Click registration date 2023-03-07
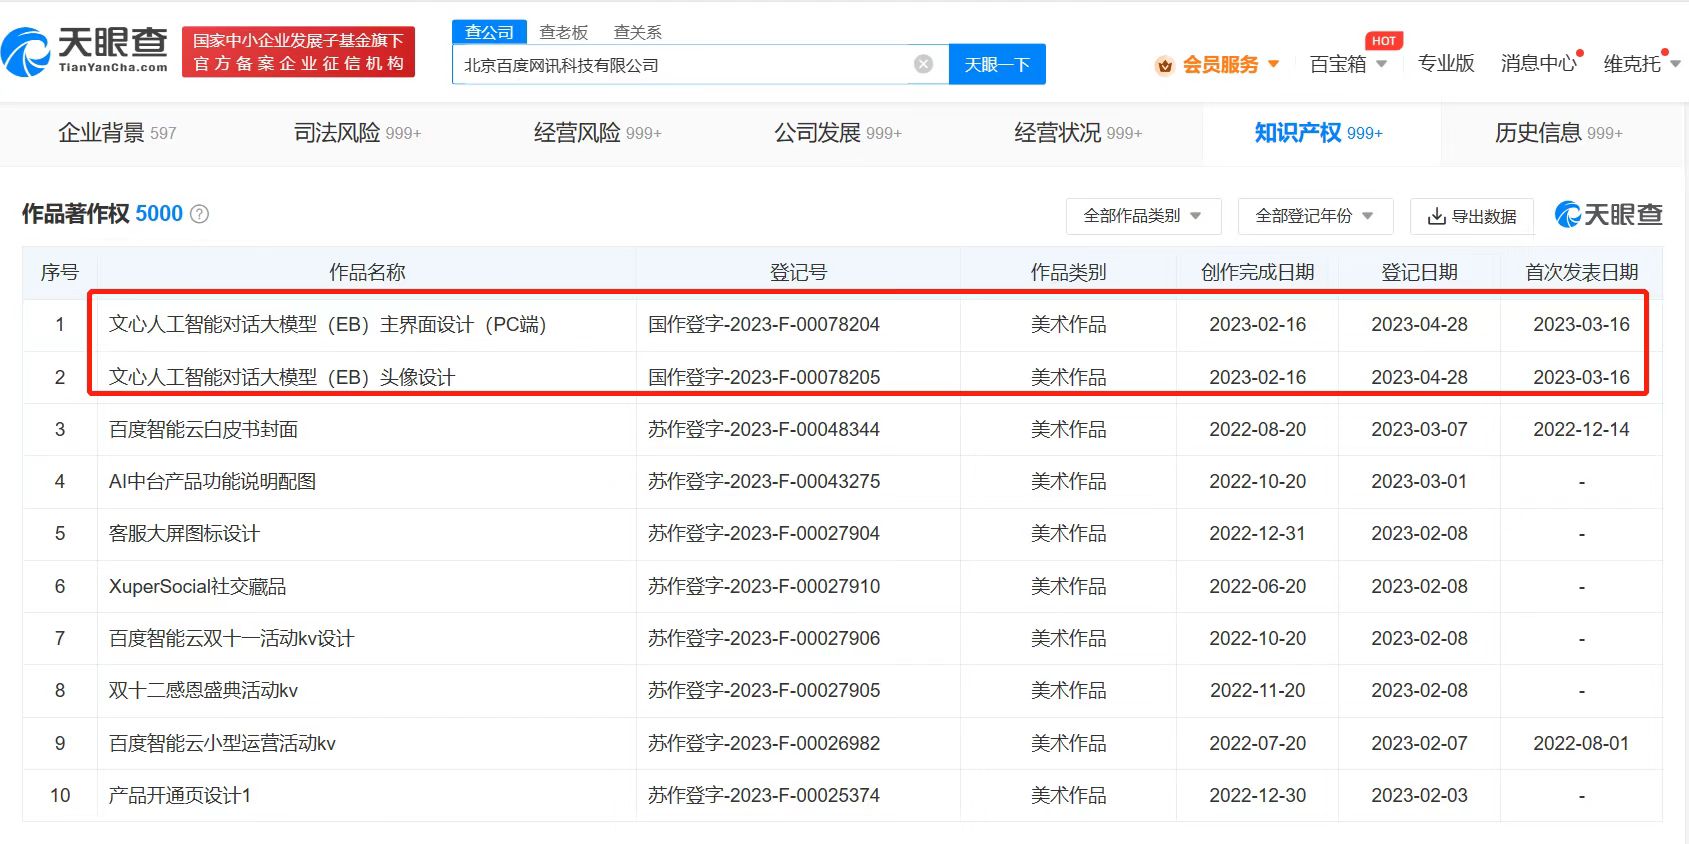The width and height of the screenshot is (1689, 844). click(1419, 429)
